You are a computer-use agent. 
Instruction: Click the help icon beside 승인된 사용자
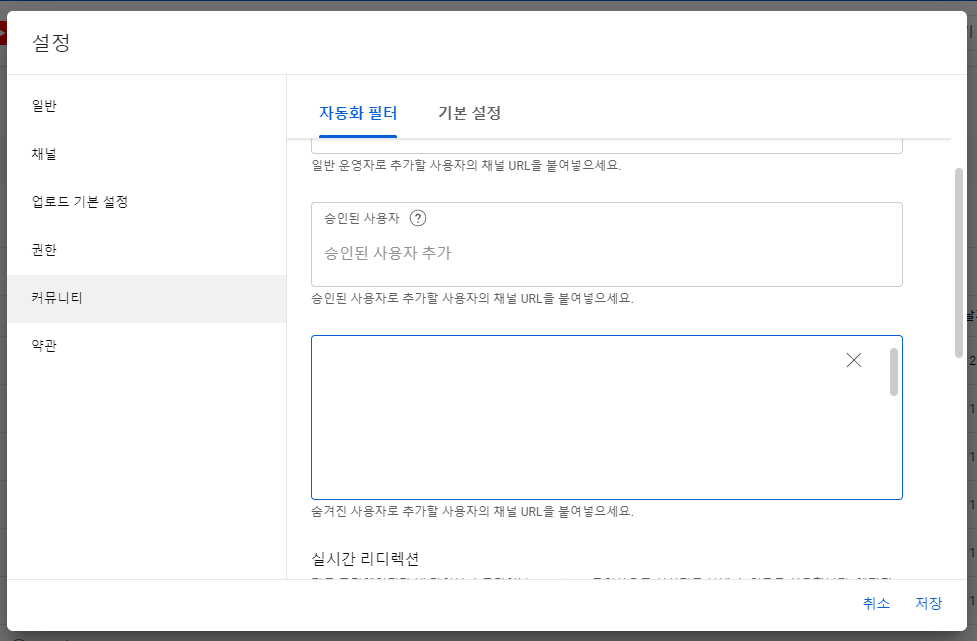(x=418, y=219)
